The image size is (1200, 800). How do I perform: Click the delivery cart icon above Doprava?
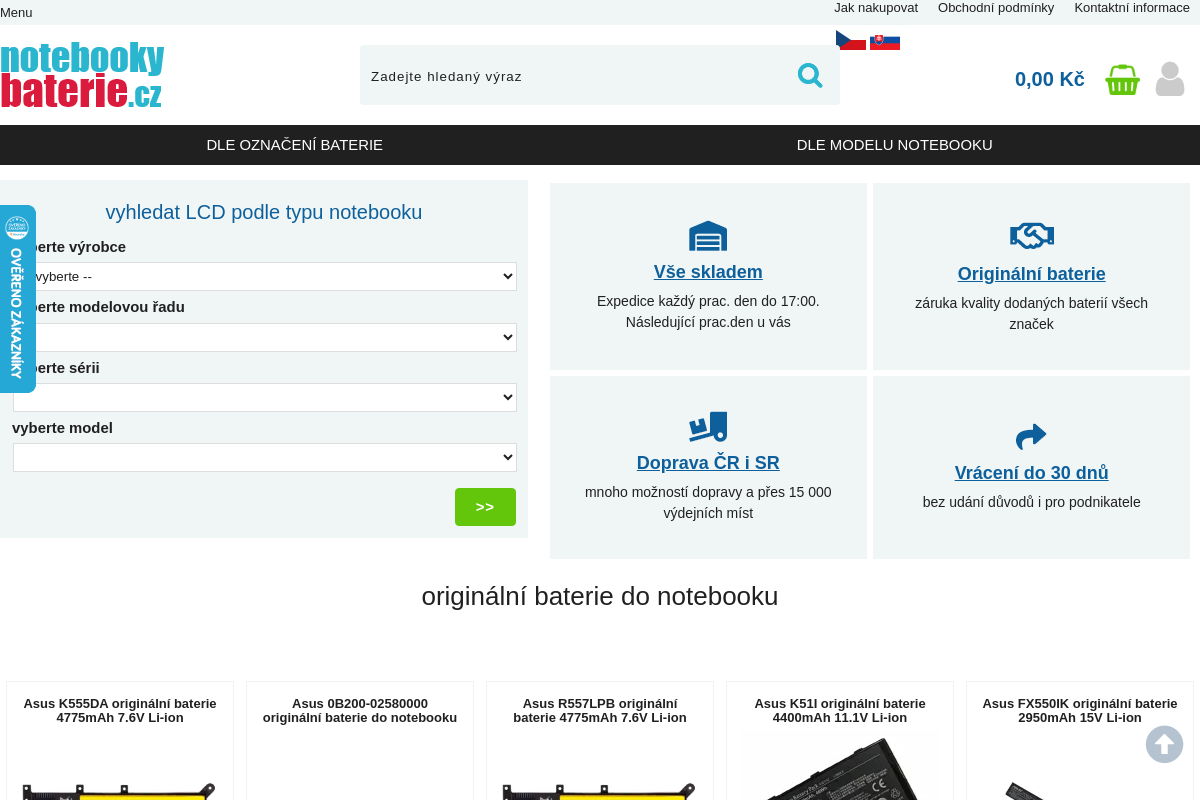coord(708,427)
